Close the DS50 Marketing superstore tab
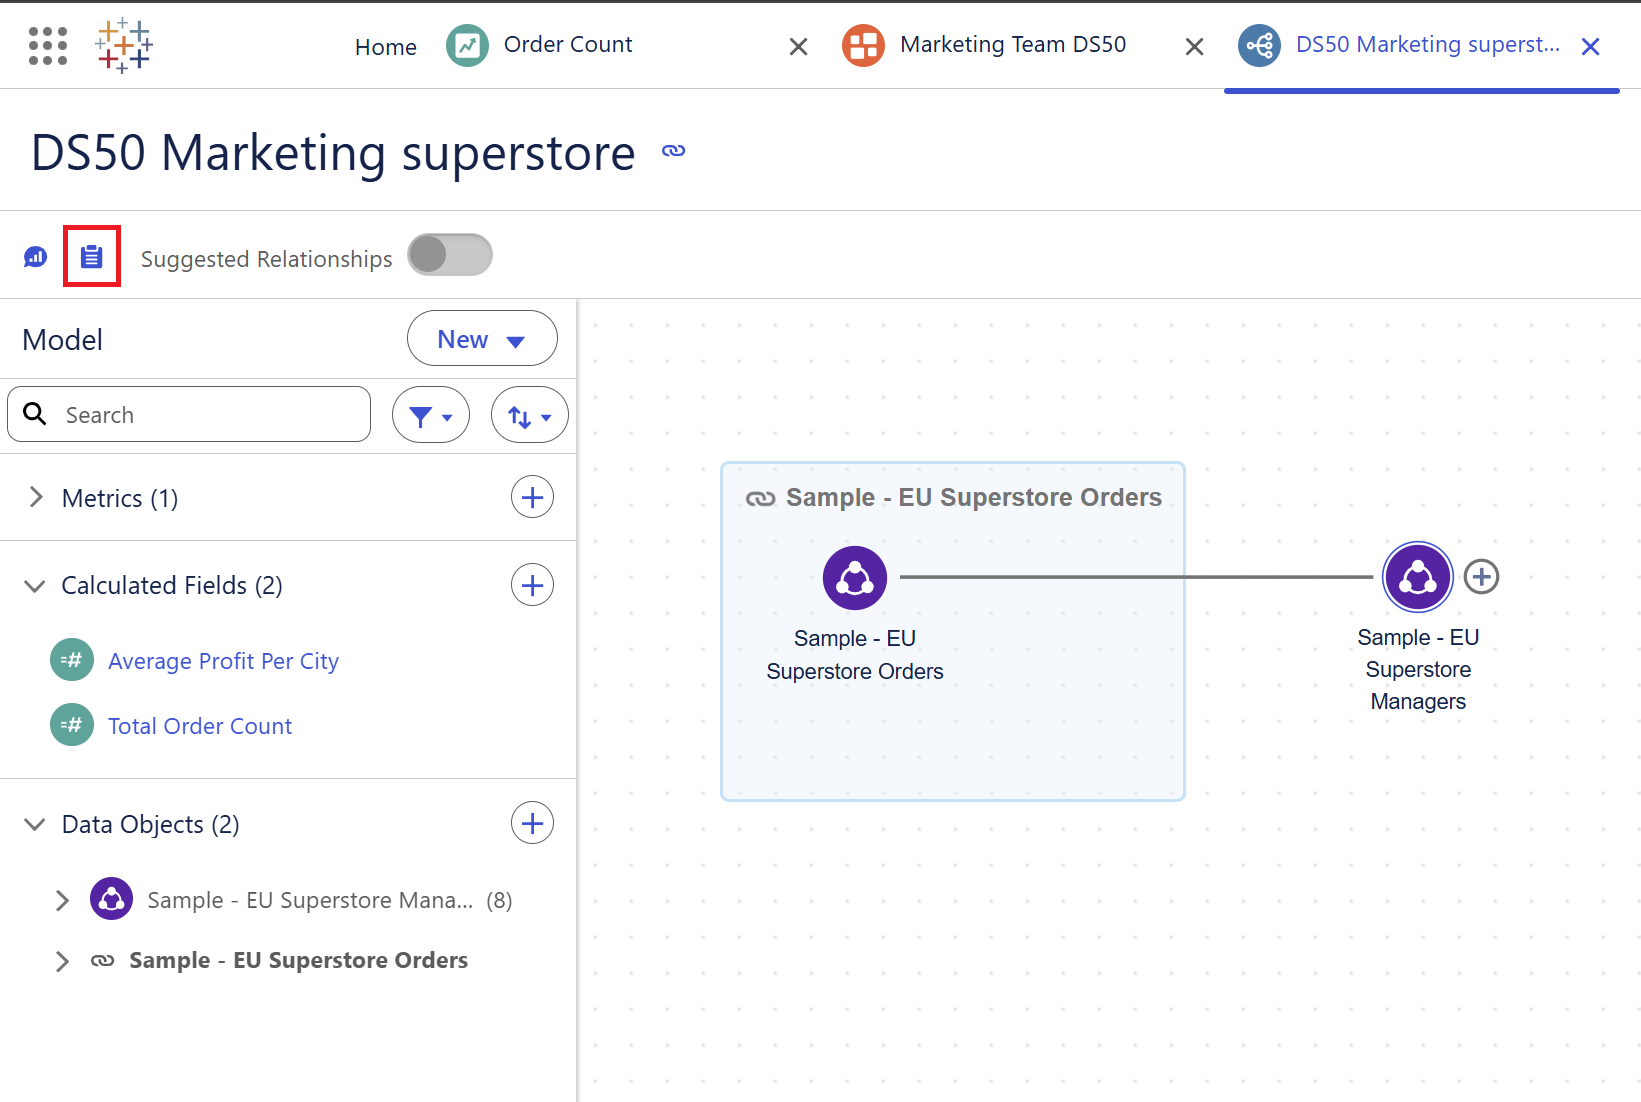1641x1102 pixels. tap(1590, 47)
